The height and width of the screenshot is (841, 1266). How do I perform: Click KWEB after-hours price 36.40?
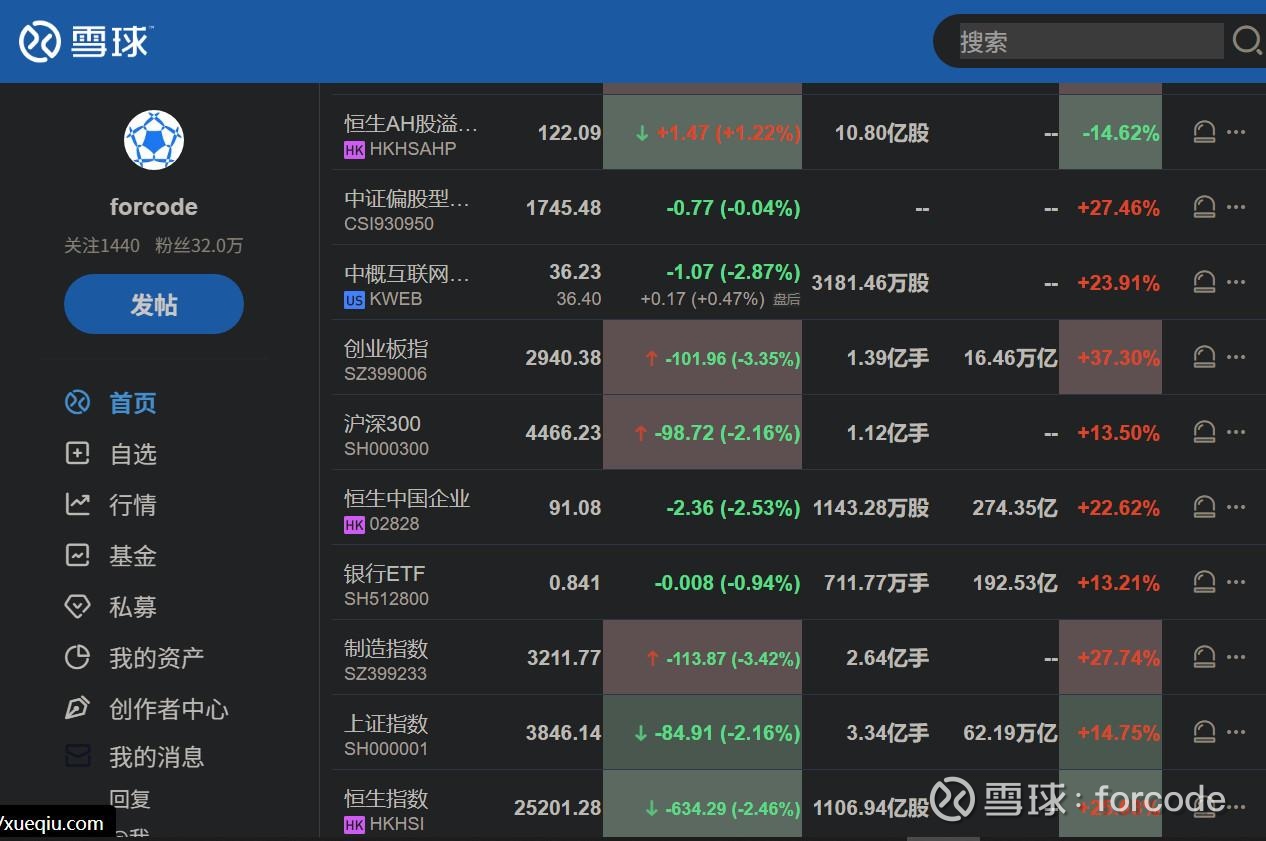579,298
